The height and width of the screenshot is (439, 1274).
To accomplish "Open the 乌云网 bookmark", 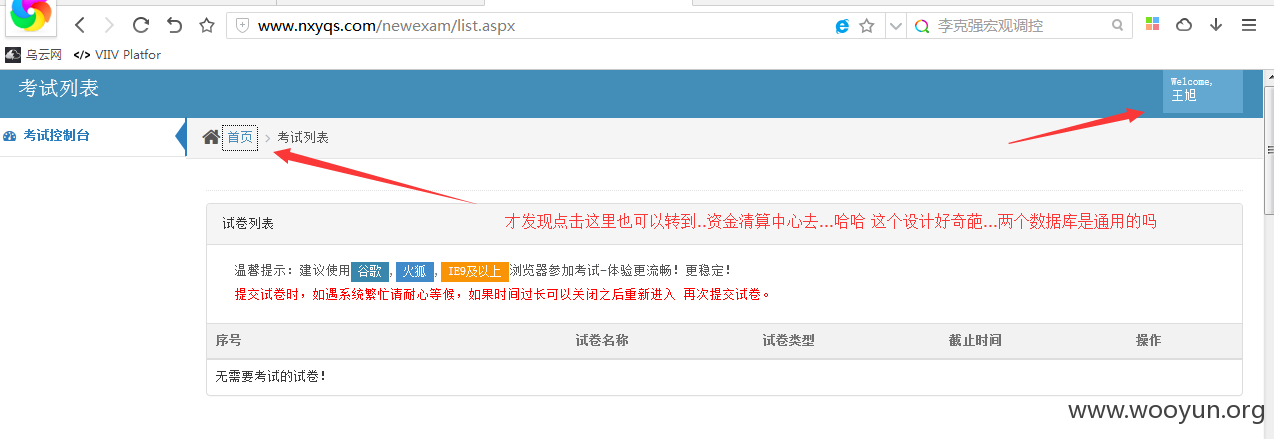I will tap(35, 55).
